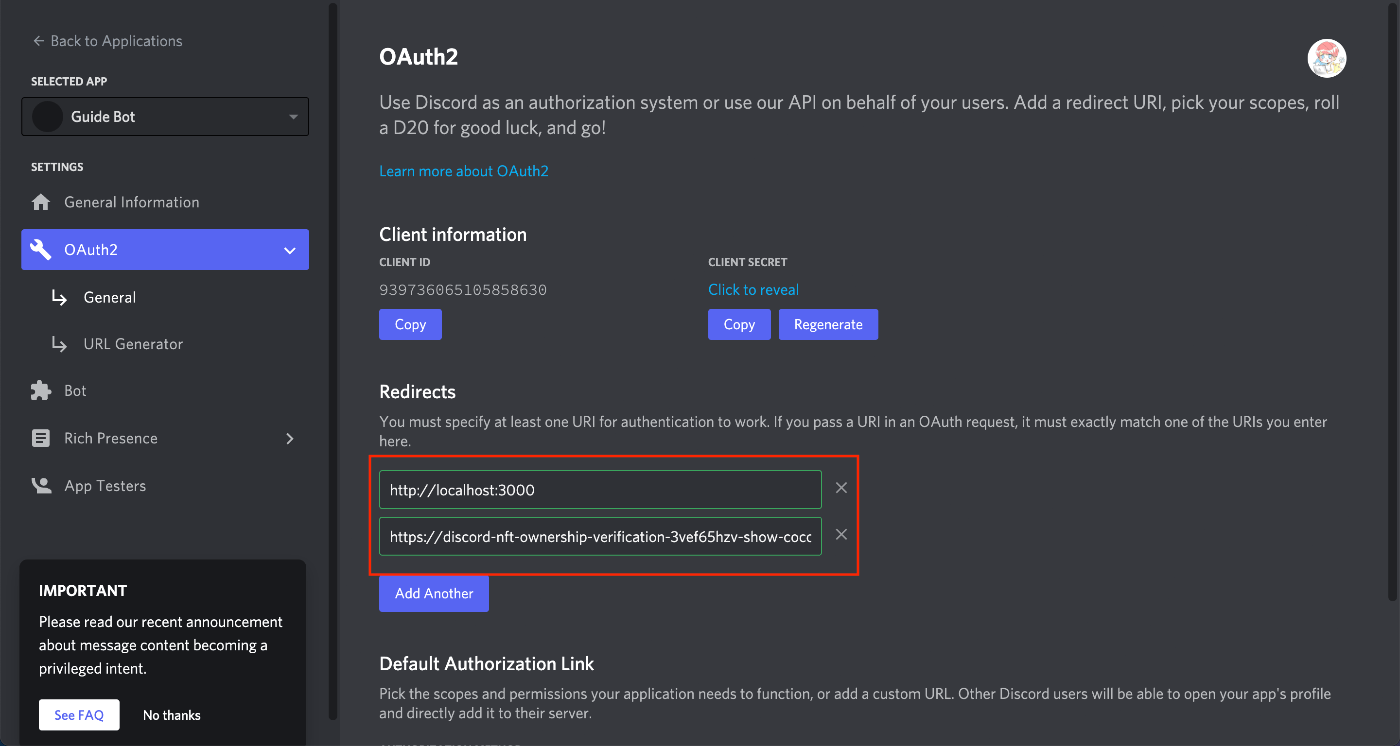Open Learn more about OAuth2 link
The width and height of the screenshot is (1400, 746).
(464, 171)
